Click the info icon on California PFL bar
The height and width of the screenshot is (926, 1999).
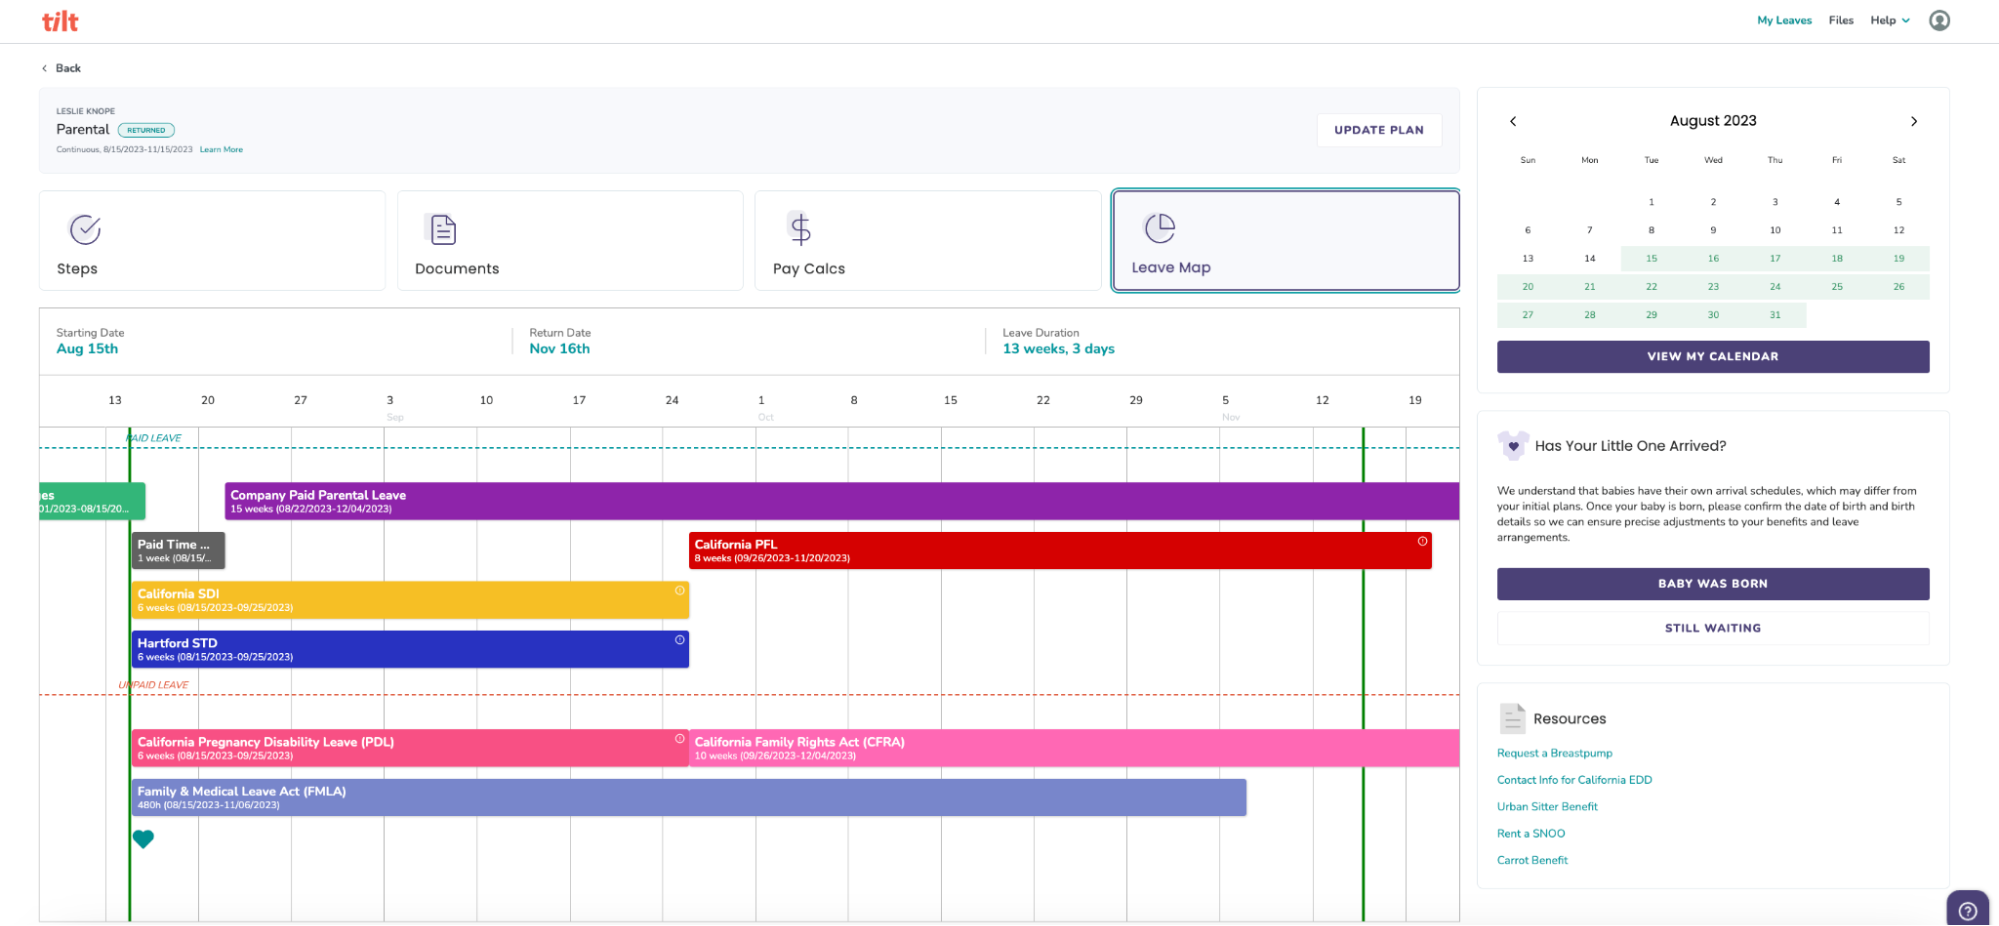click(x=1424, y=540)
